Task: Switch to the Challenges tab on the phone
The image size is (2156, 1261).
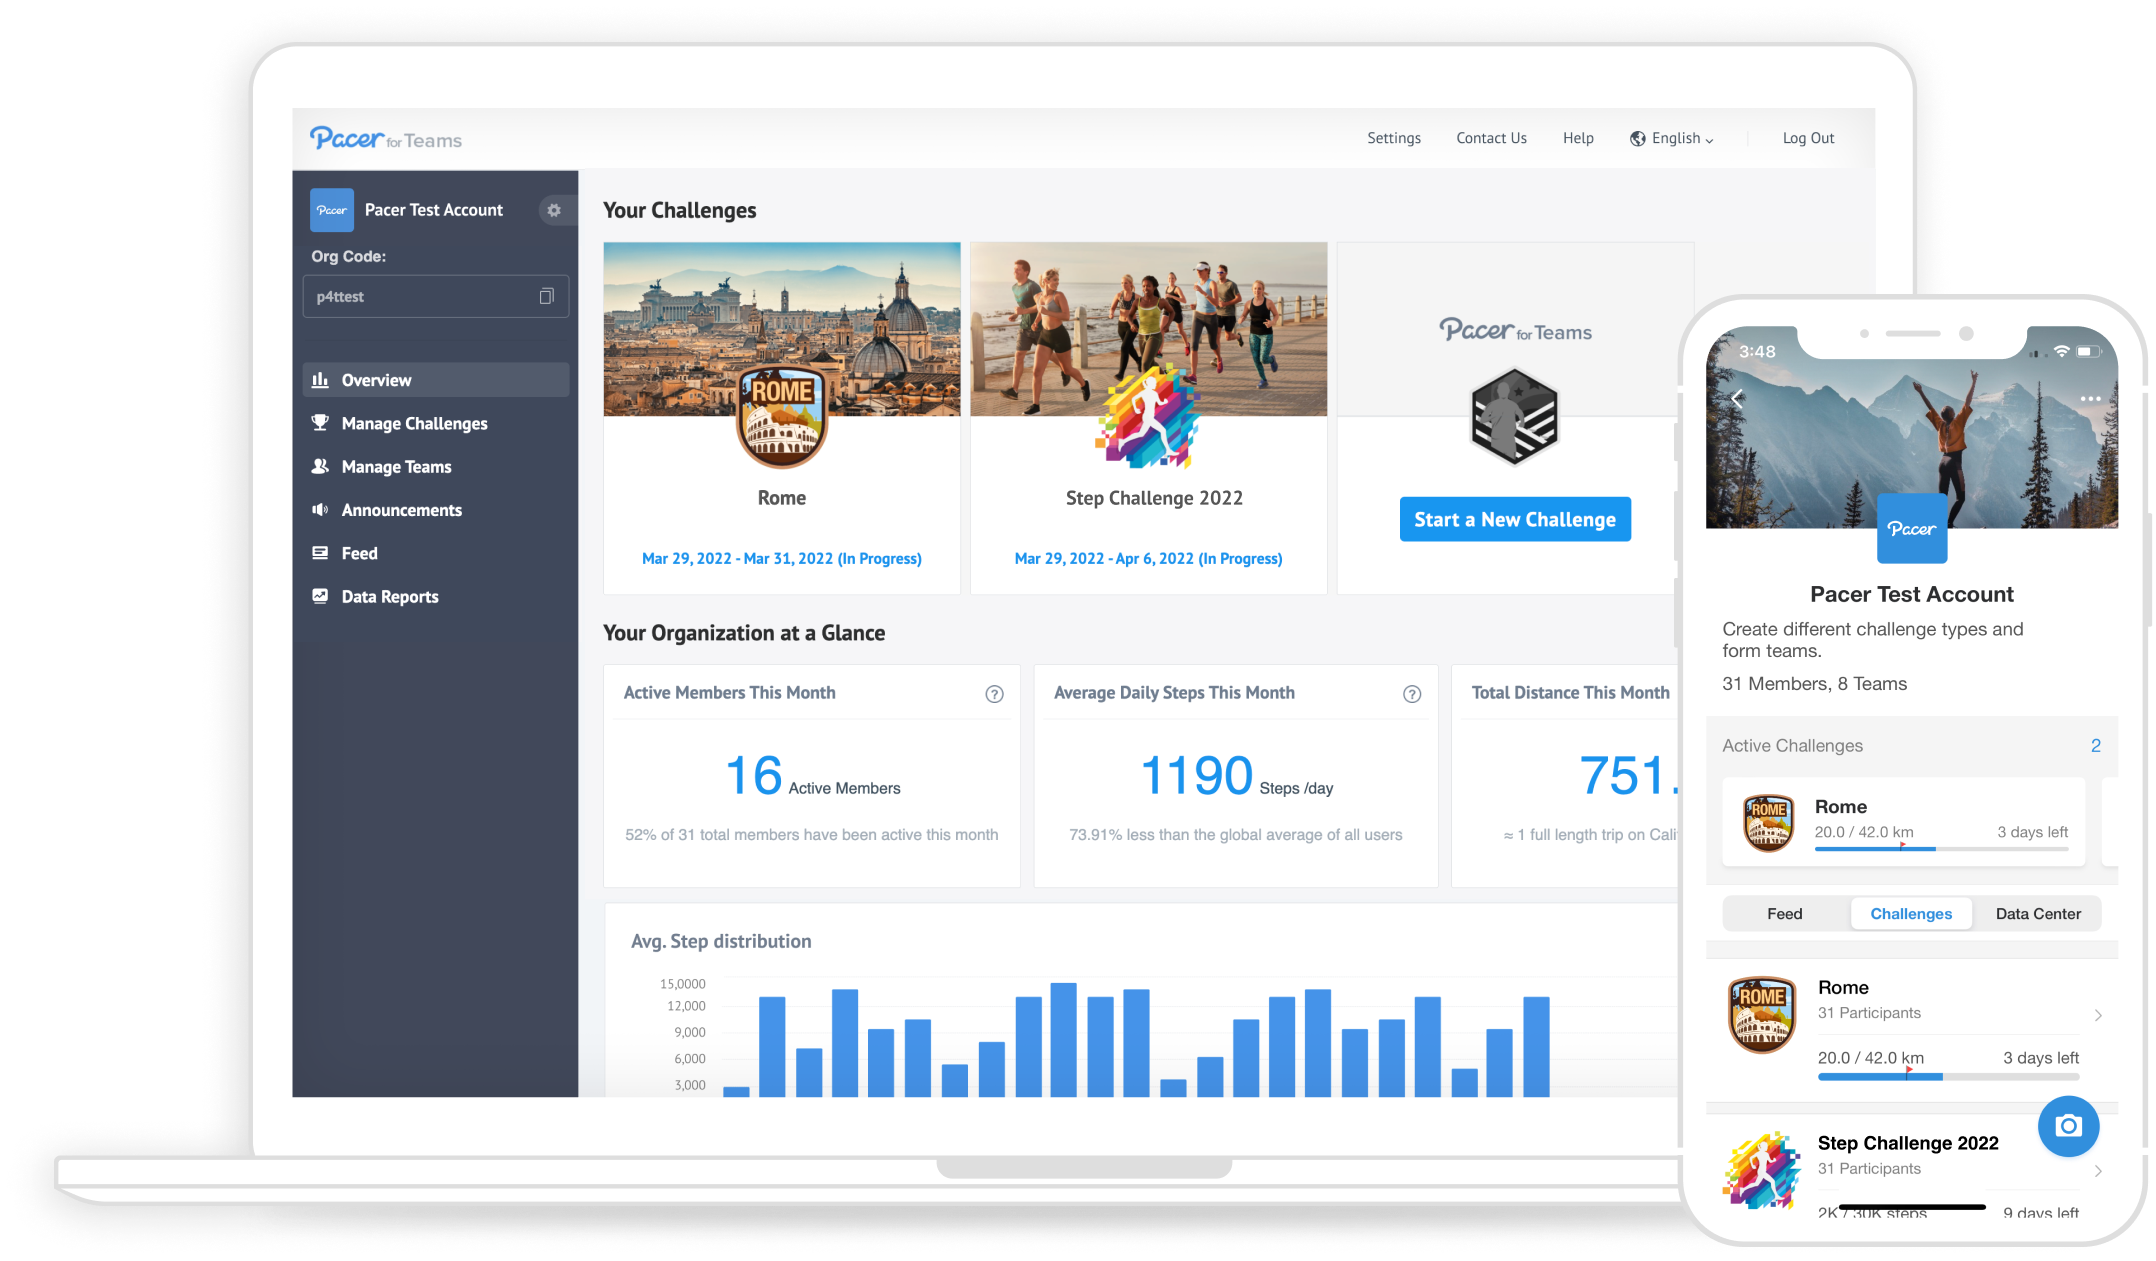Action: point(1911,913)
